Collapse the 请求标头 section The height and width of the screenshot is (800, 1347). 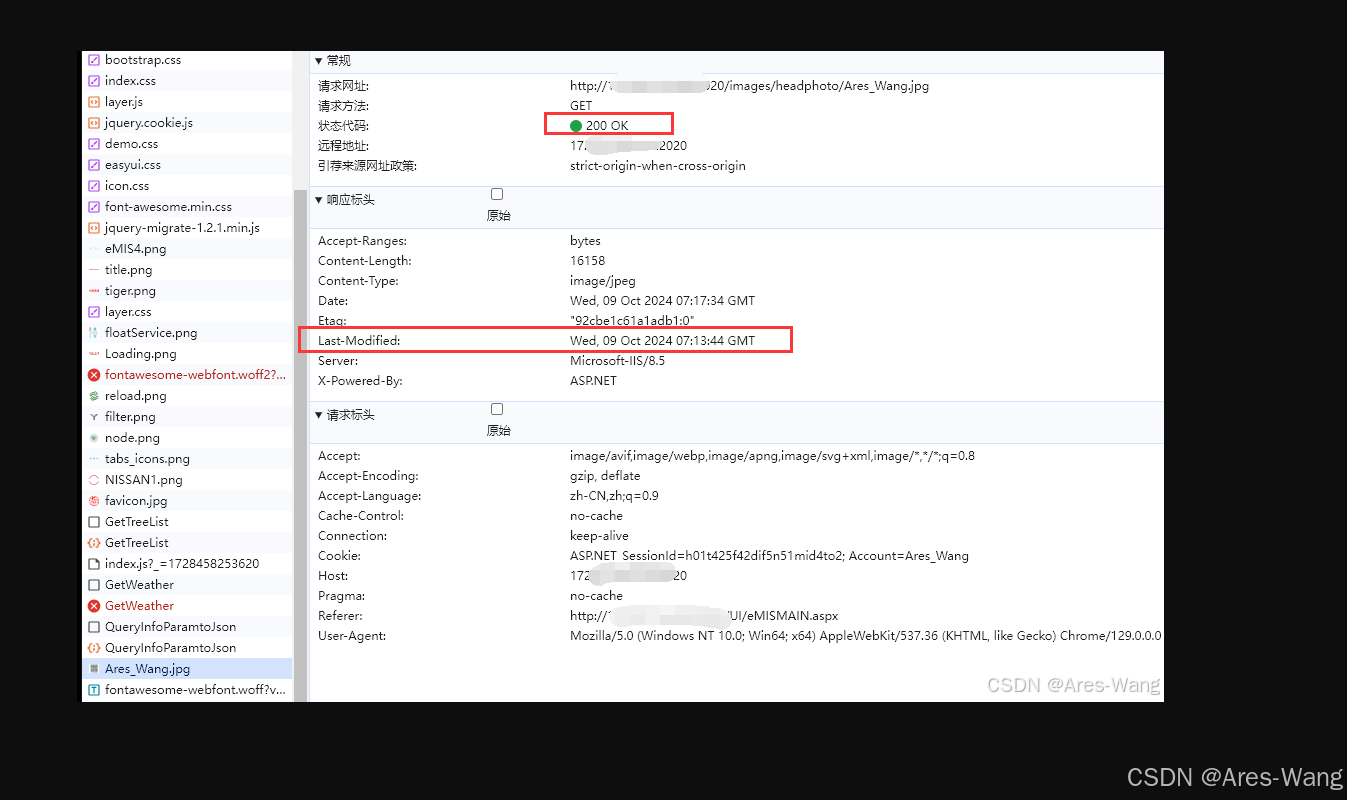[318, 414]
